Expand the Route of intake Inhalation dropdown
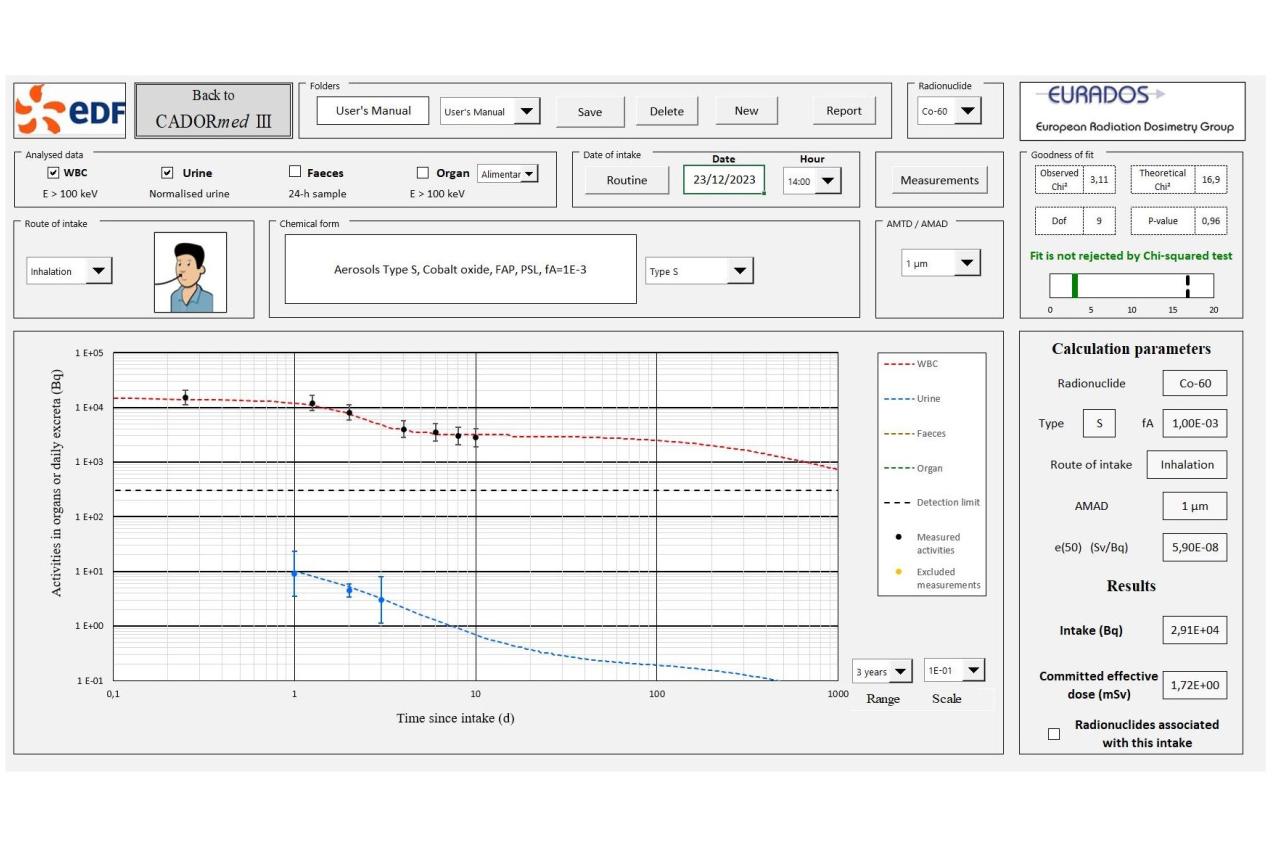1272x848 pixels. (x=69, y=271)
